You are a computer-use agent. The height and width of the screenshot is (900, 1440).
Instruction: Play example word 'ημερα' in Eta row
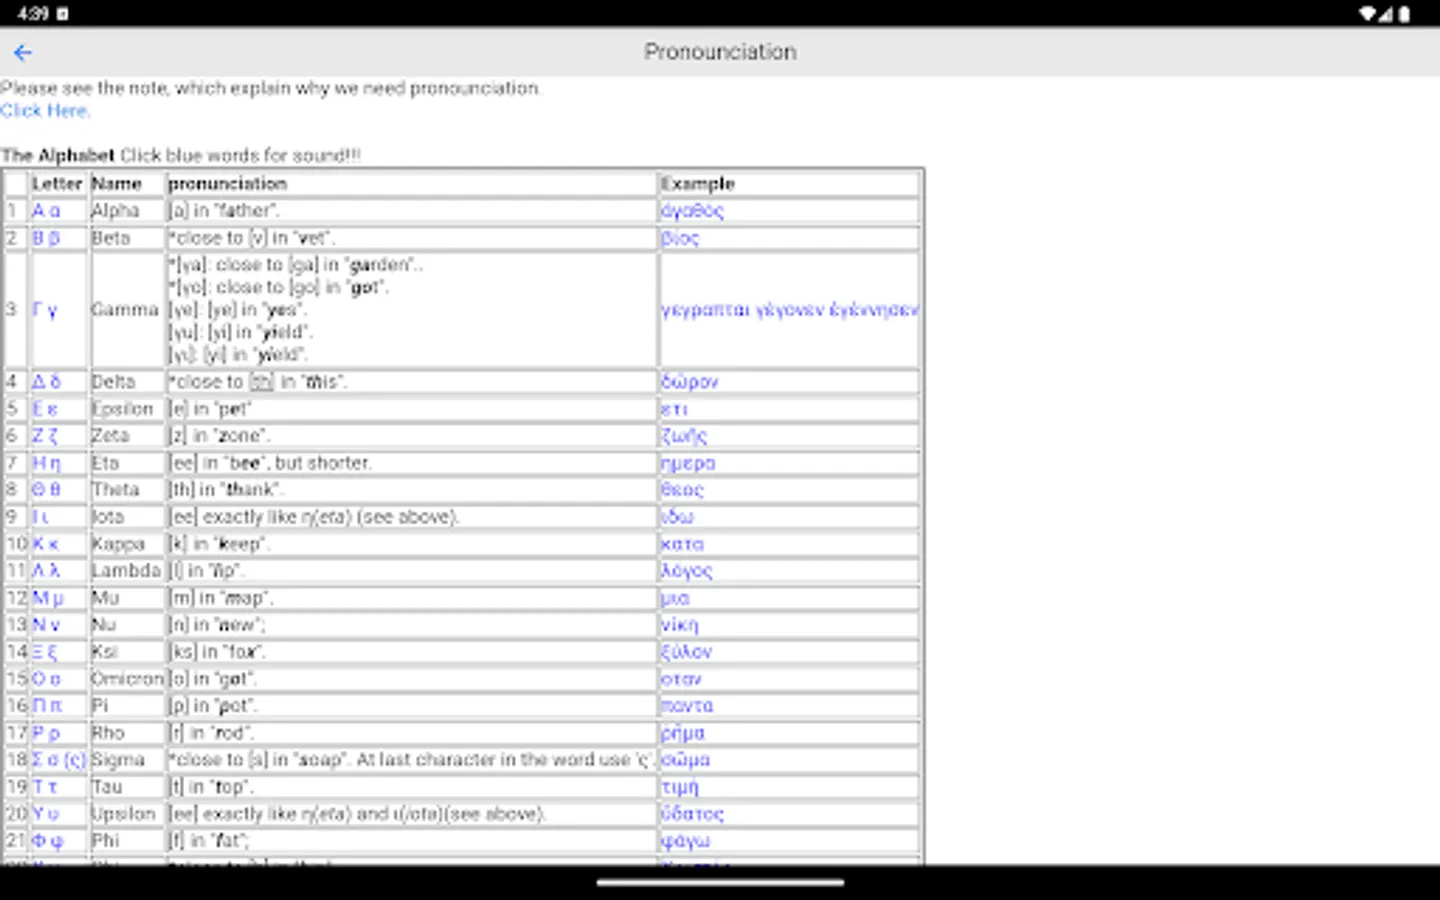[x=688, y=463]
